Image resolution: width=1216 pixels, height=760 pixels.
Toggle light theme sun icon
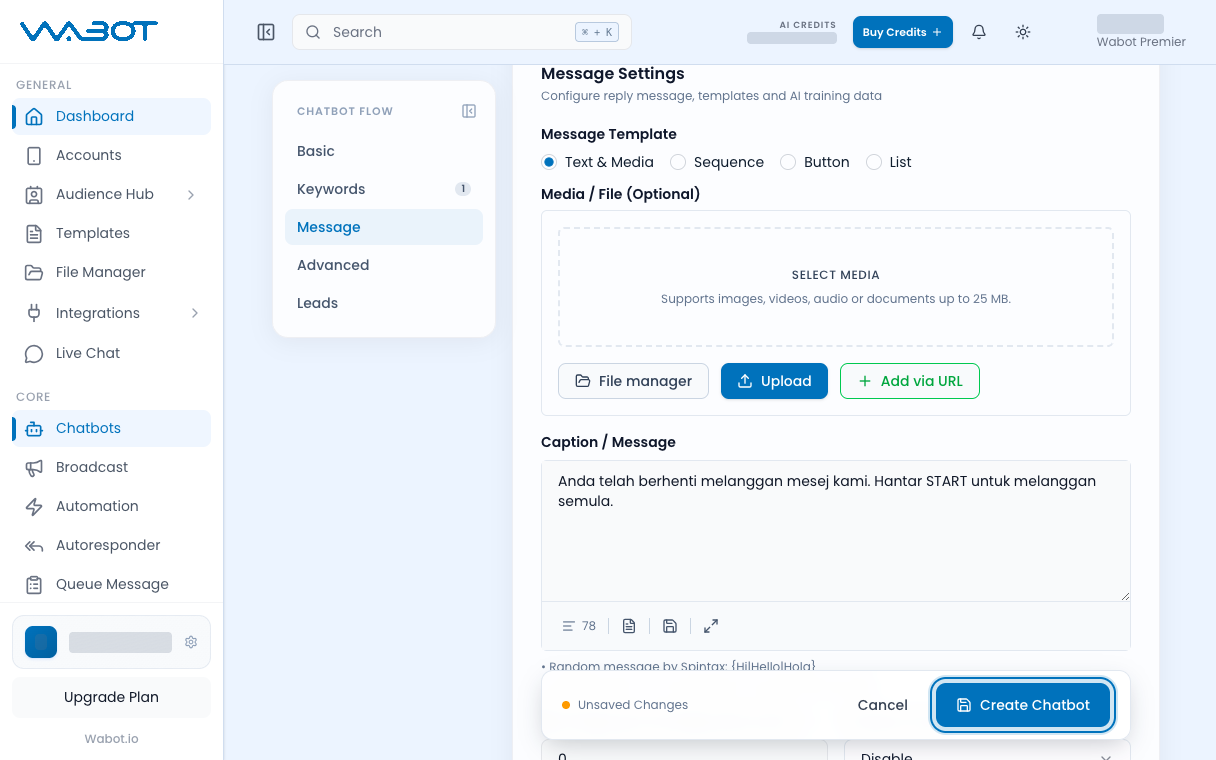(x=1023, y=32)
